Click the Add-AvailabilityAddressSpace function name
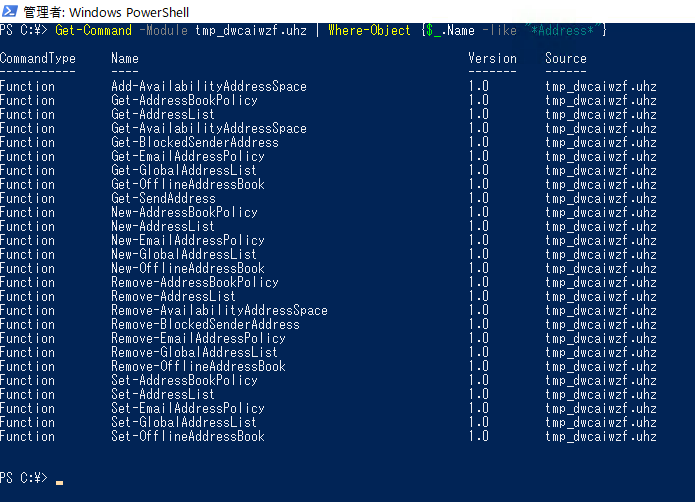Viewport: 695px width, 502px height. pos(209,86)
